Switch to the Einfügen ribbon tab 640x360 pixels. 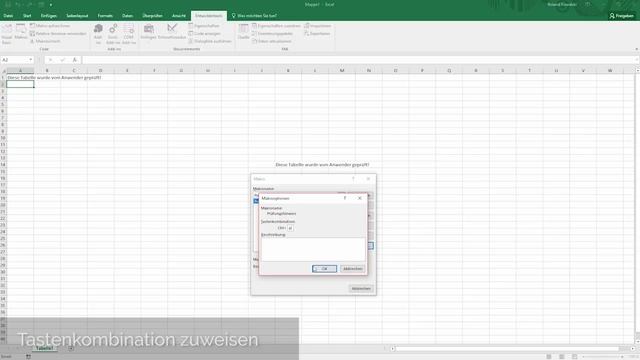pyautogui.click(x=49, y=16)
